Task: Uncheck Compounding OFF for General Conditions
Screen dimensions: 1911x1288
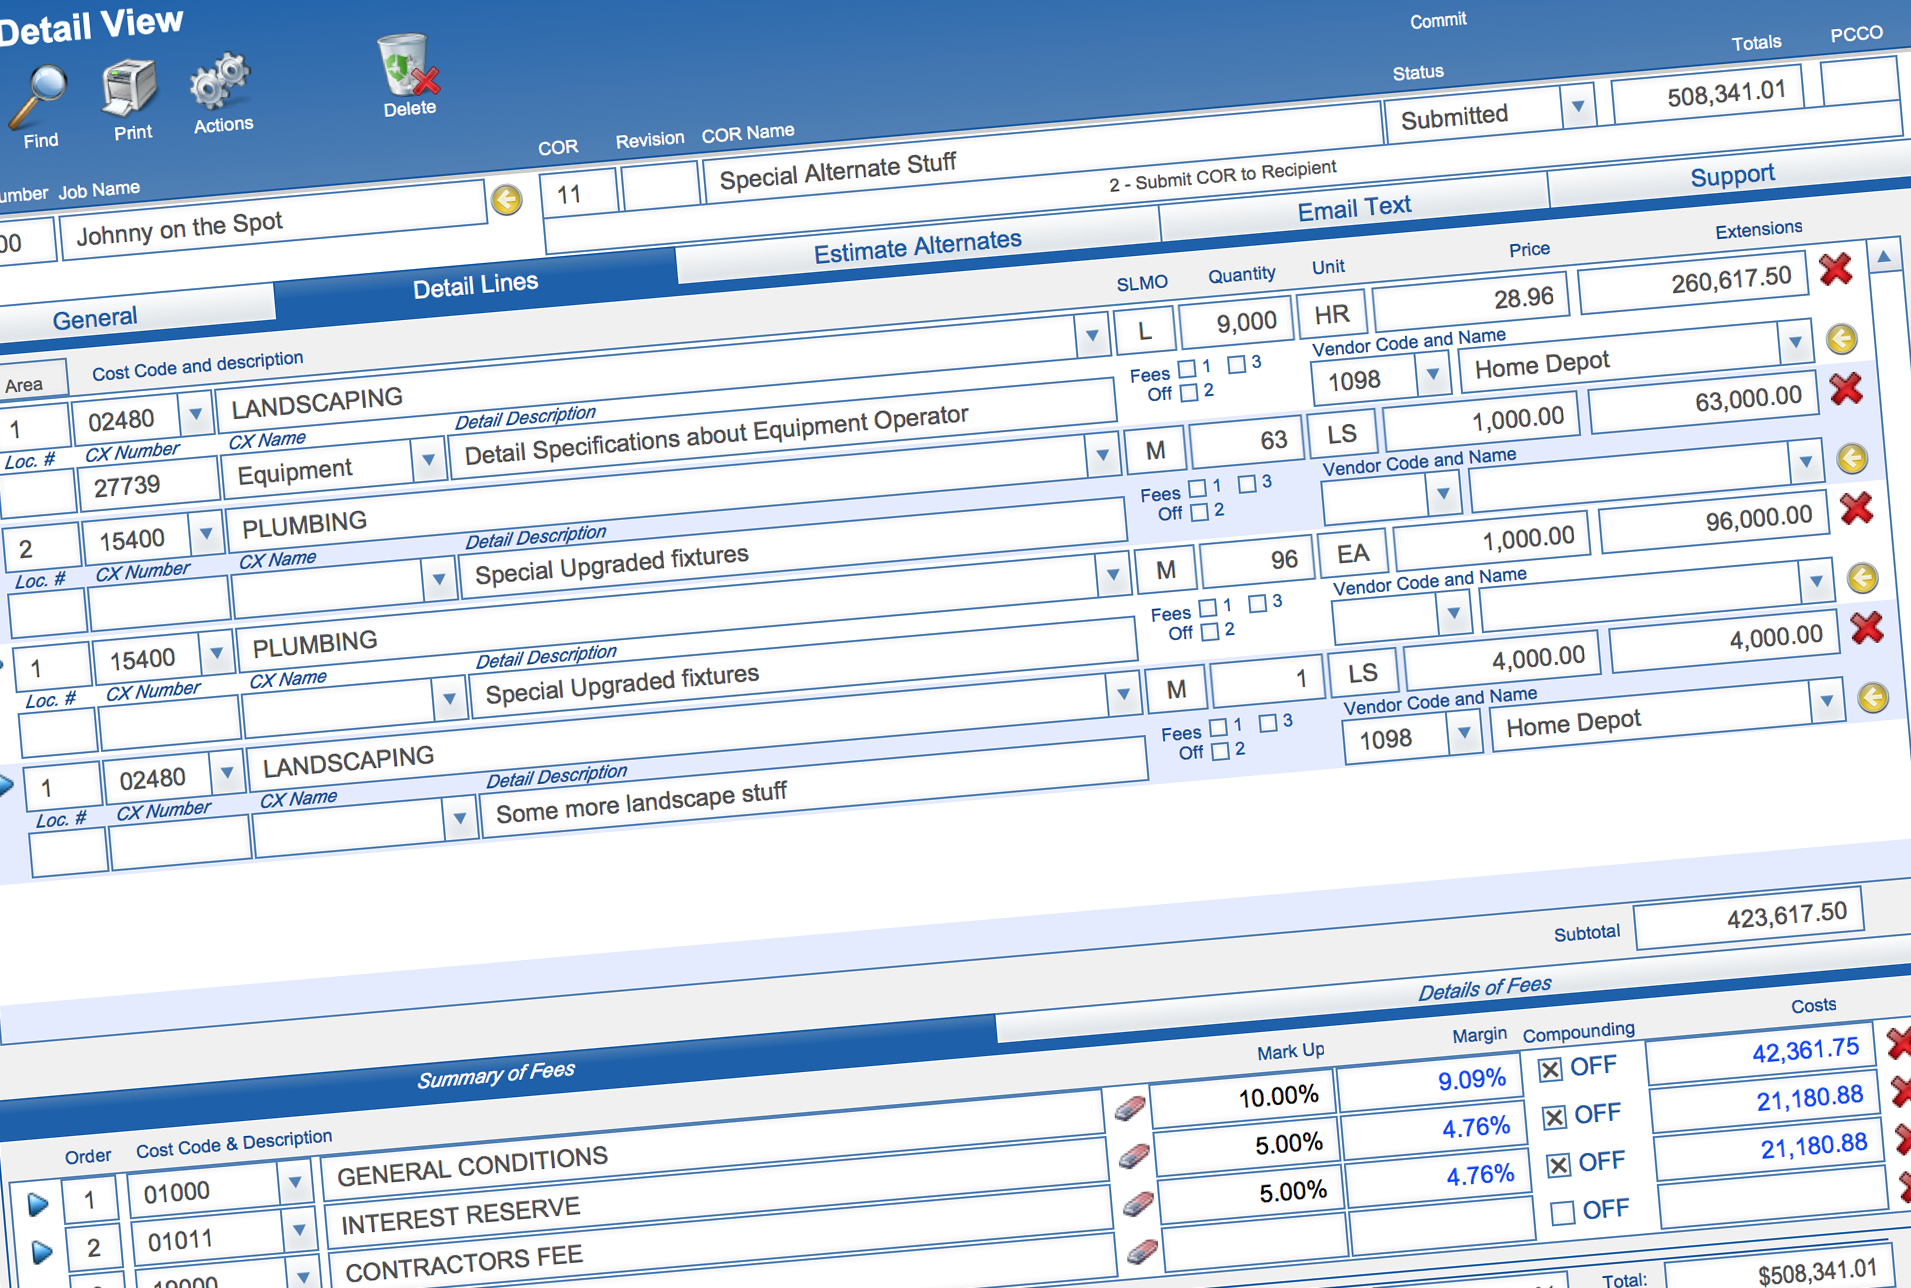Action: click(x=1550, y=1070)
